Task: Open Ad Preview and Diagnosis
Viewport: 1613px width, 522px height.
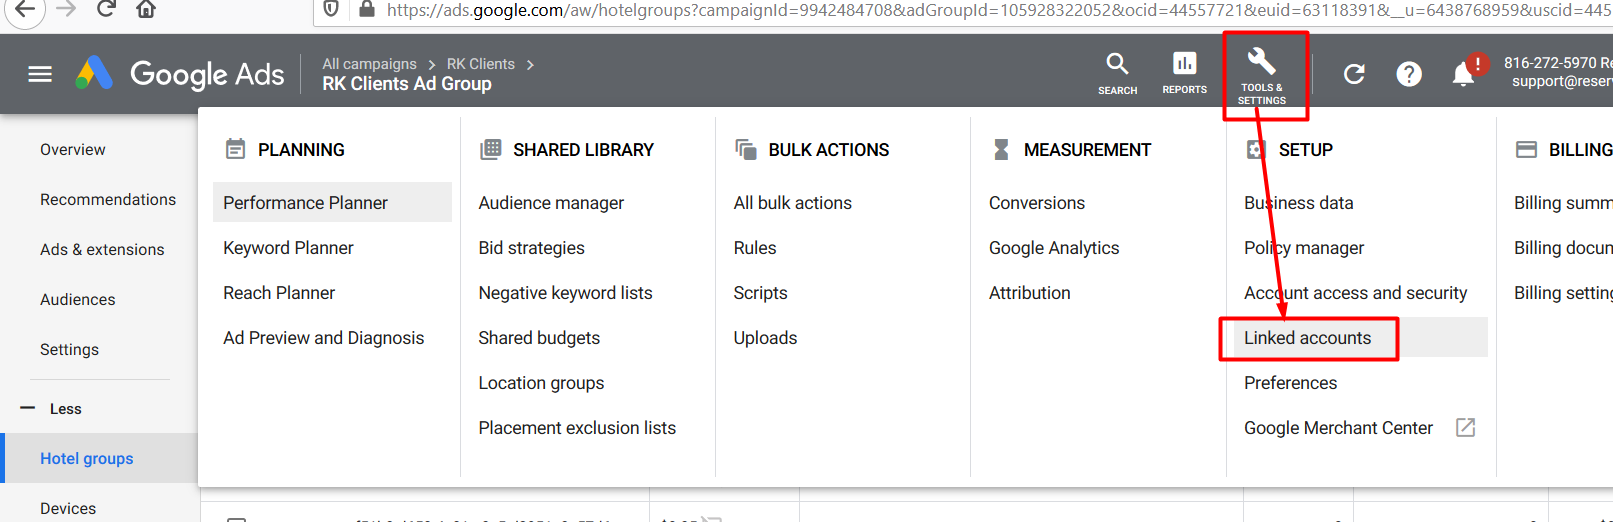Action: [x=323, y=337]
